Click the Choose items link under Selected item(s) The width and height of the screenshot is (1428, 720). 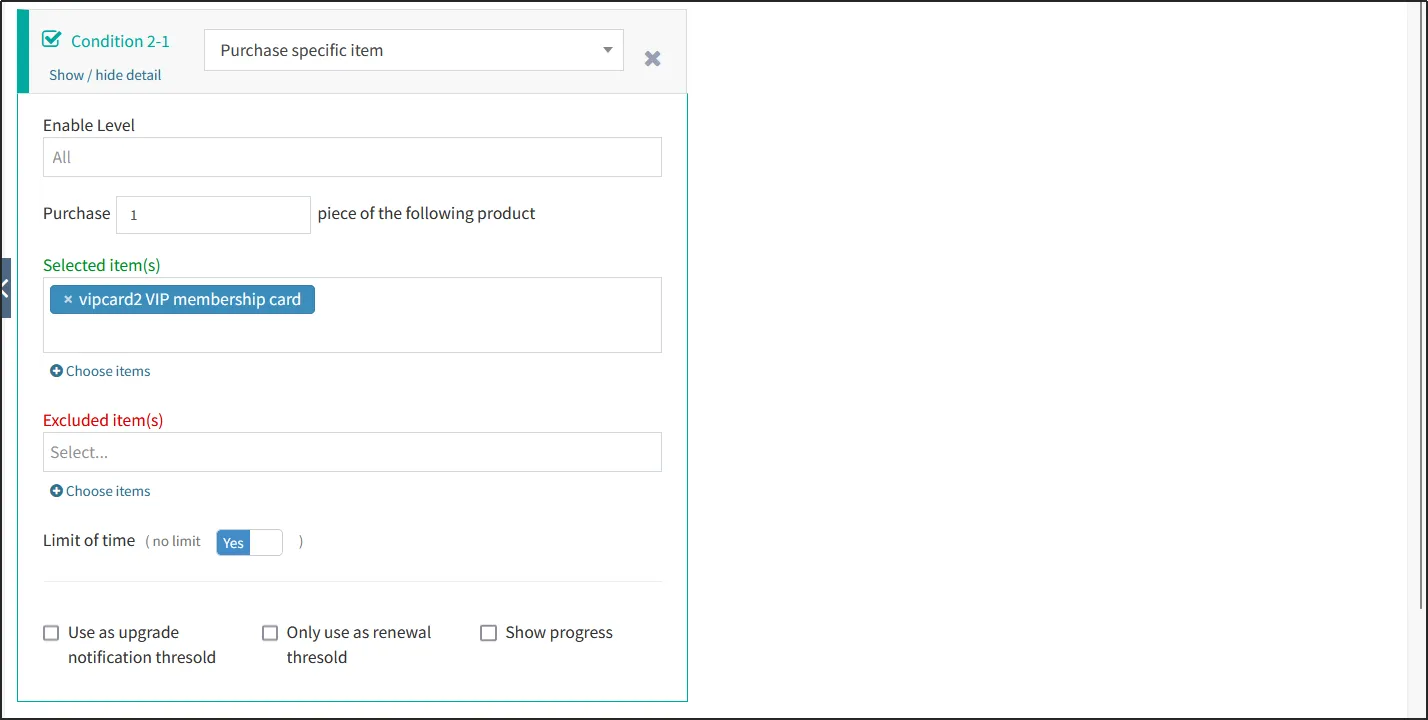[x=108, y=371]
